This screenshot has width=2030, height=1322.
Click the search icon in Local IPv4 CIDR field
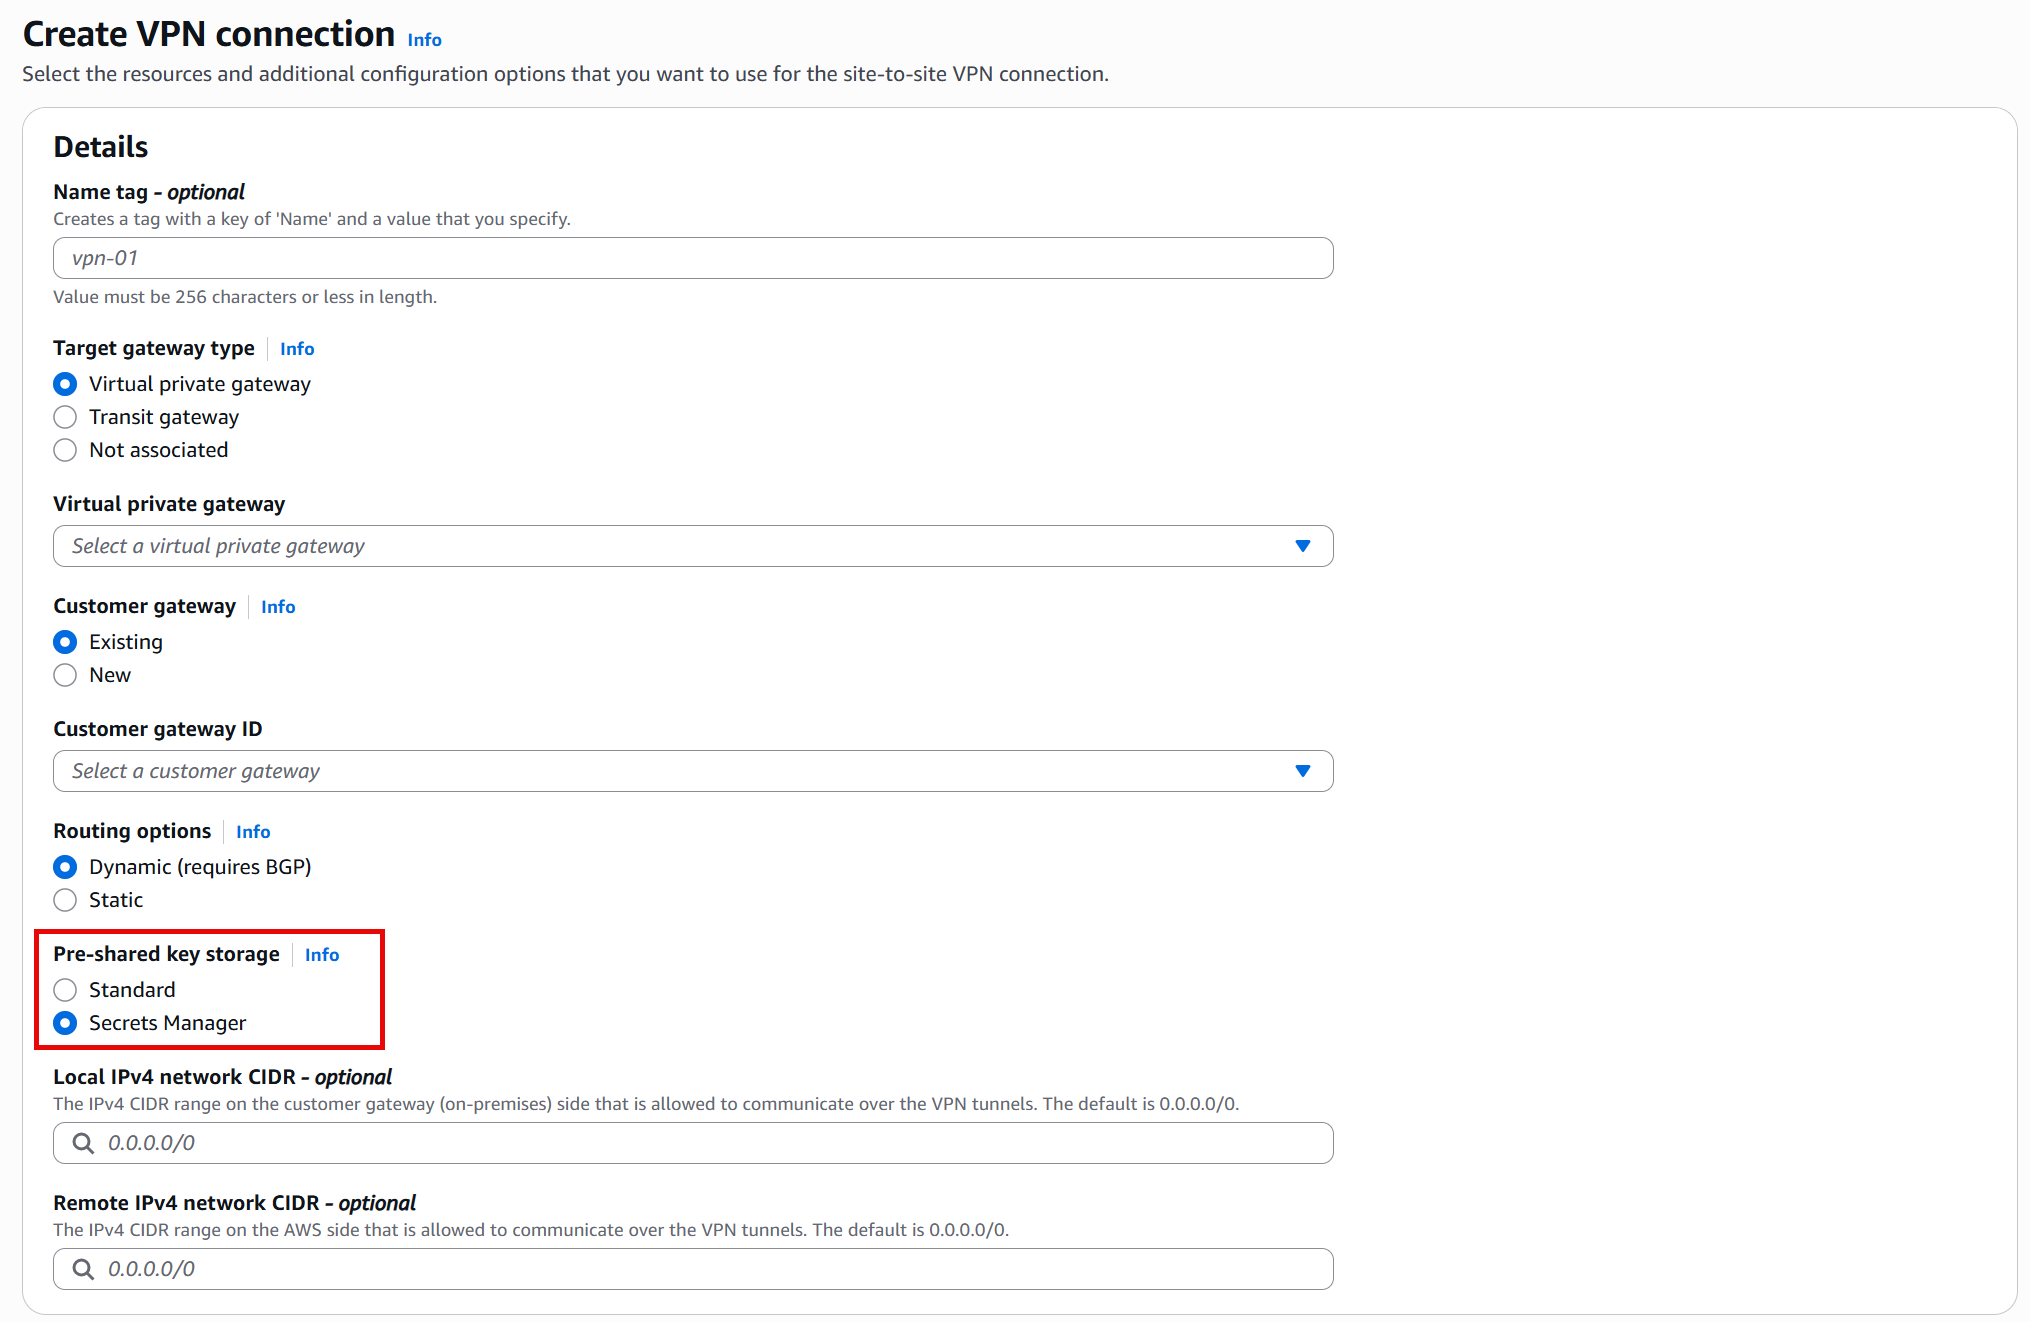click(83, 1143)
